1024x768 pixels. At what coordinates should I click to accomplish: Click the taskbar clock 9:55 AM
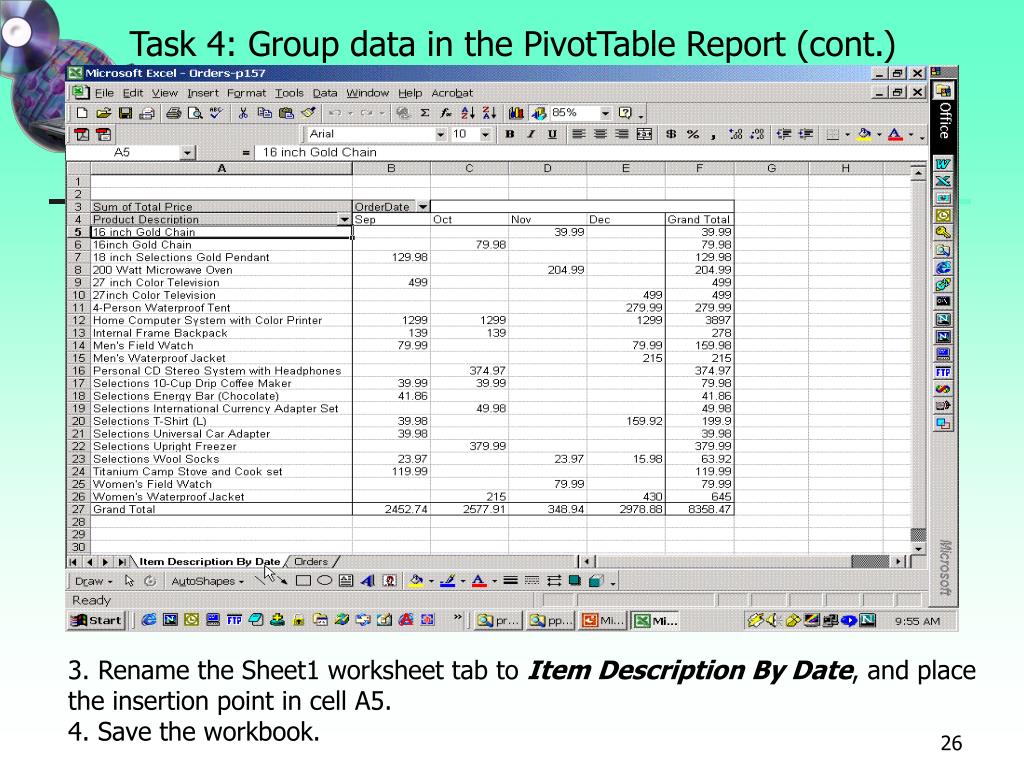[x=917, y=621]
